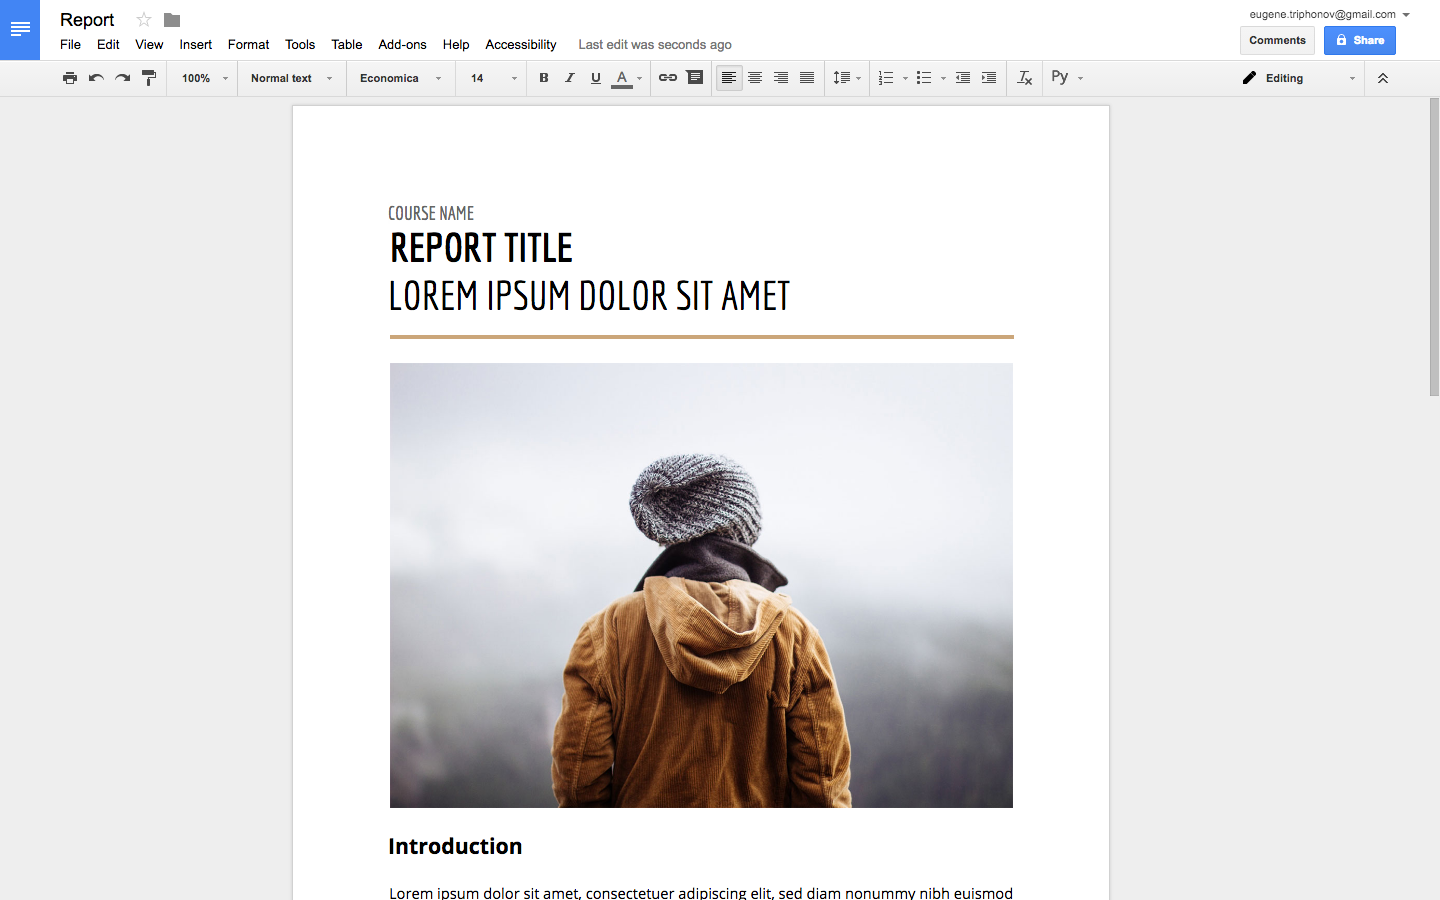
Task: Open the Add-ons menu
Action: pos(402,44)
